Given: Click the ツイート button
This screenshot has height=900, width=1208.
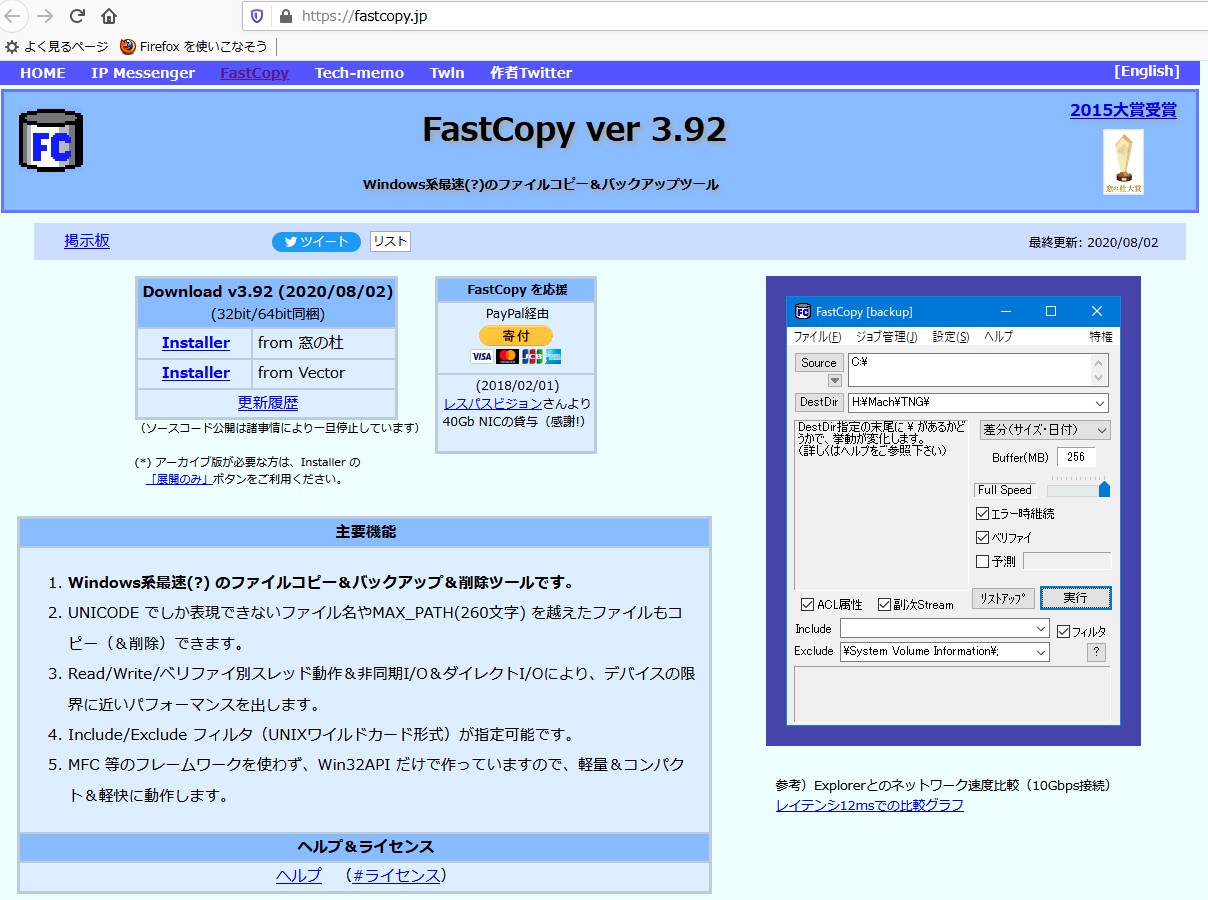Looking at the screenshot, I should (x=316, y=242).
